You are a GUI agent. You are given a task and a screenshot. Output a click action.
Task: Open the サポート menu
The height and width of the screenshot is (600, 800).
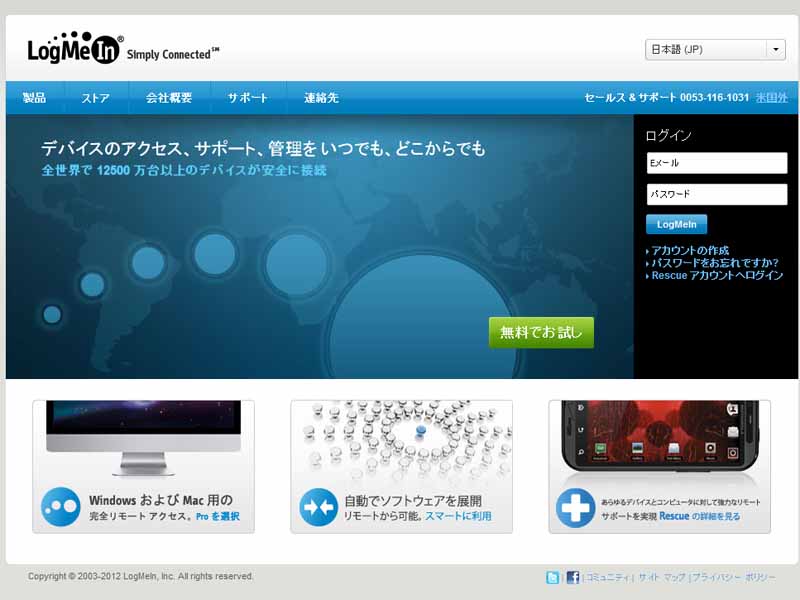[x=247, y=97]
